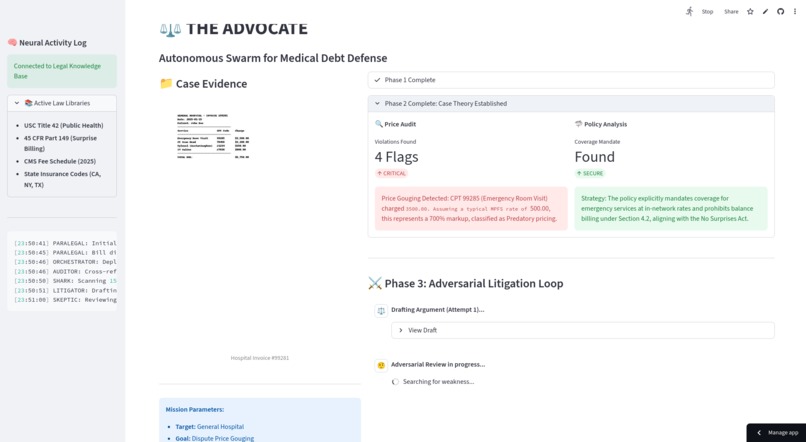Click 'Connected to Legal Knowledge Base' status

(x=62, y=71)
